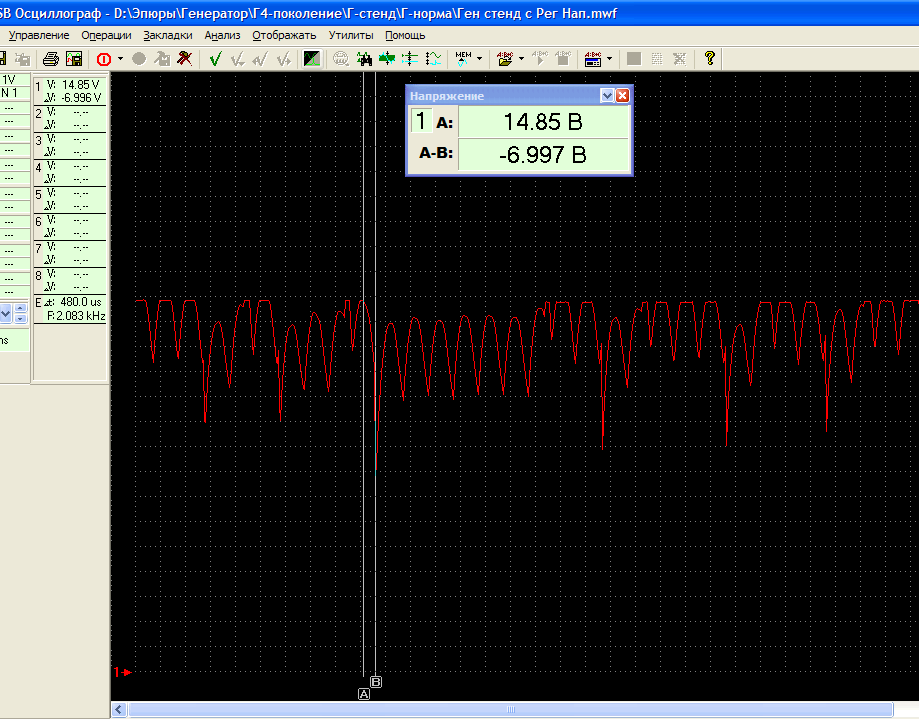Open dropdown next to A:B:C panel icon
Screen dimensions: 919x720
click(x=610, y=59)
